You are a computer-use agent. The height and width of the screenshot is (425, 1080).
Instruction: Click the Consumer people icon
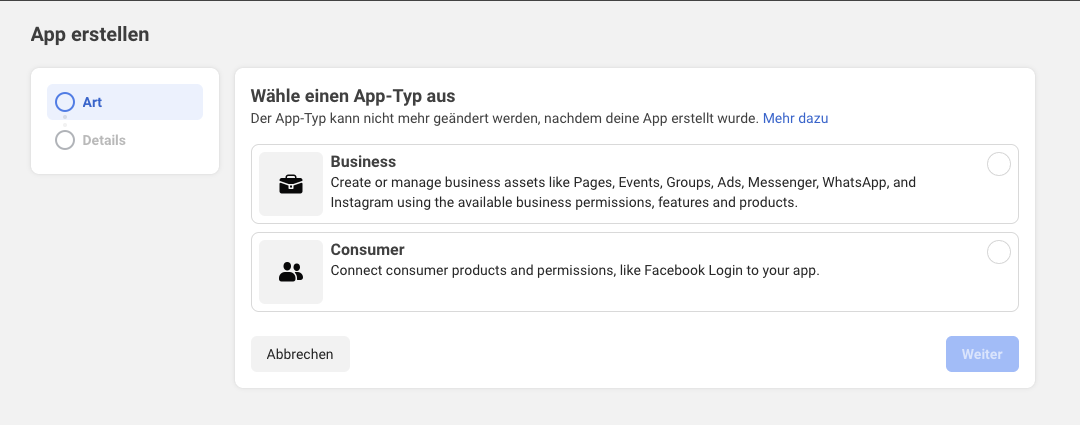point(291,271)
